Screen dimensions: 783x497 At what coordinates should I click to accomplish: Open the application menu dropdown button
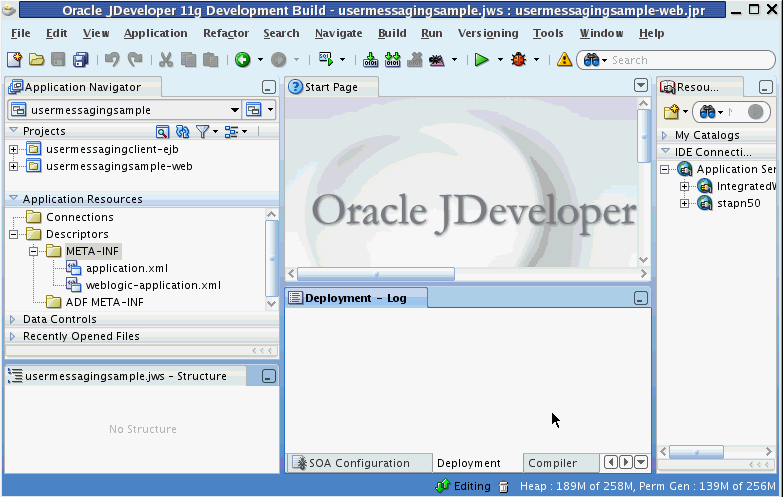click(259, 110)
